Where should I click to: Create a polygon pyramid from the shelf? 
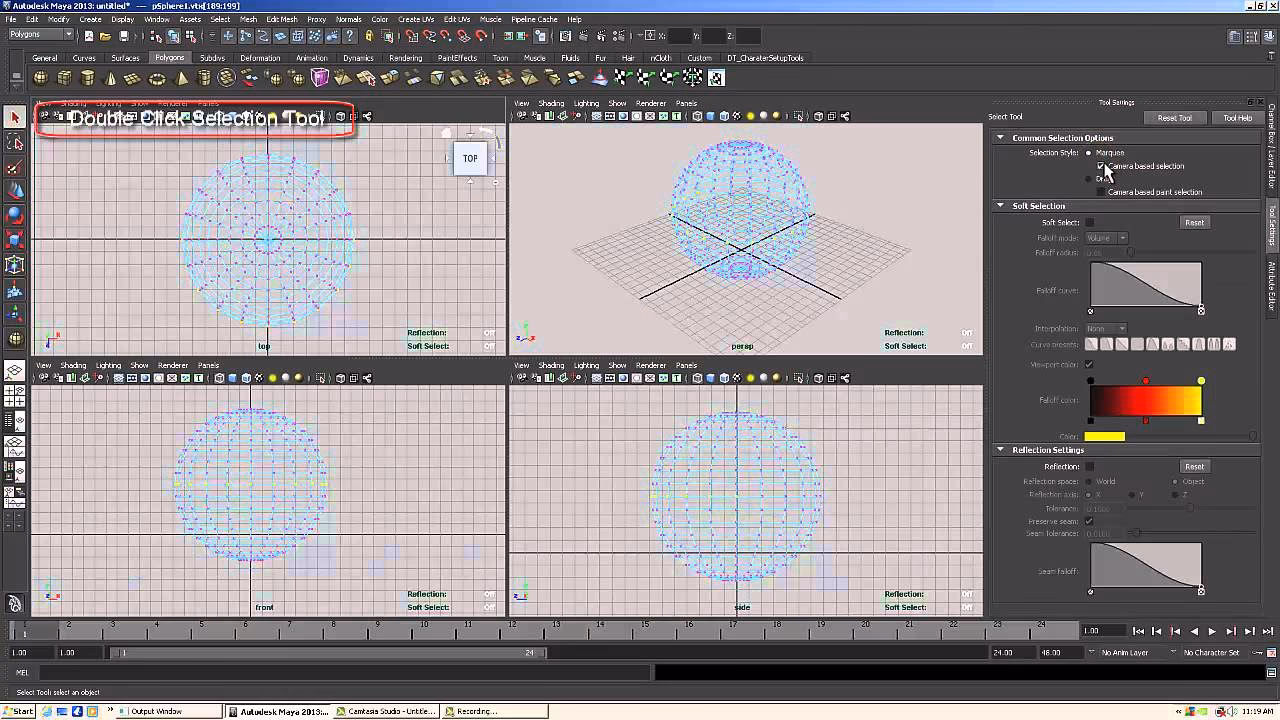click(x=181, y=78)
